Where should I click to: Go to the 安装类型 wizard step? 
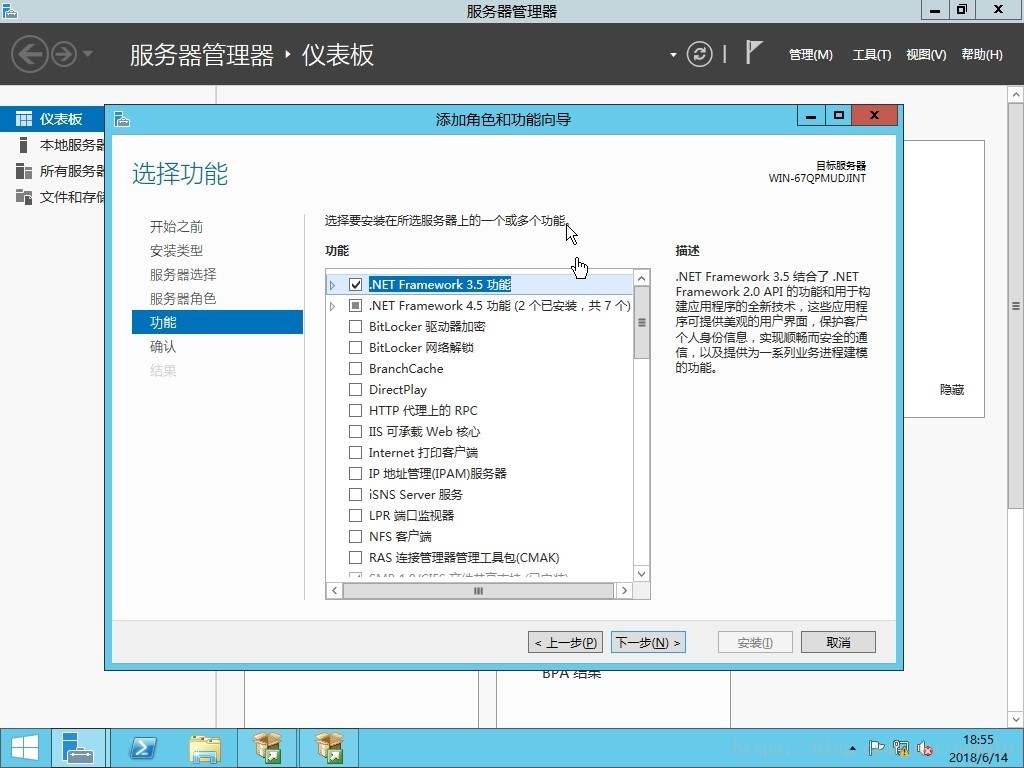[176, 251]
